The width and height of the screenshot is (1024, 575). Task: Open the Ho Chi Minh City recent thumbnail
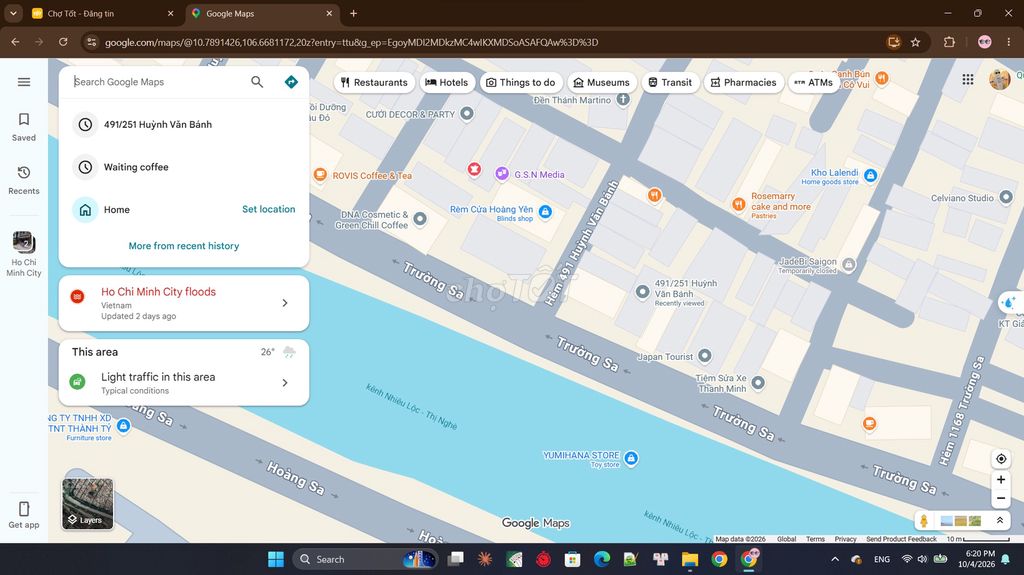tap(24, 242)
